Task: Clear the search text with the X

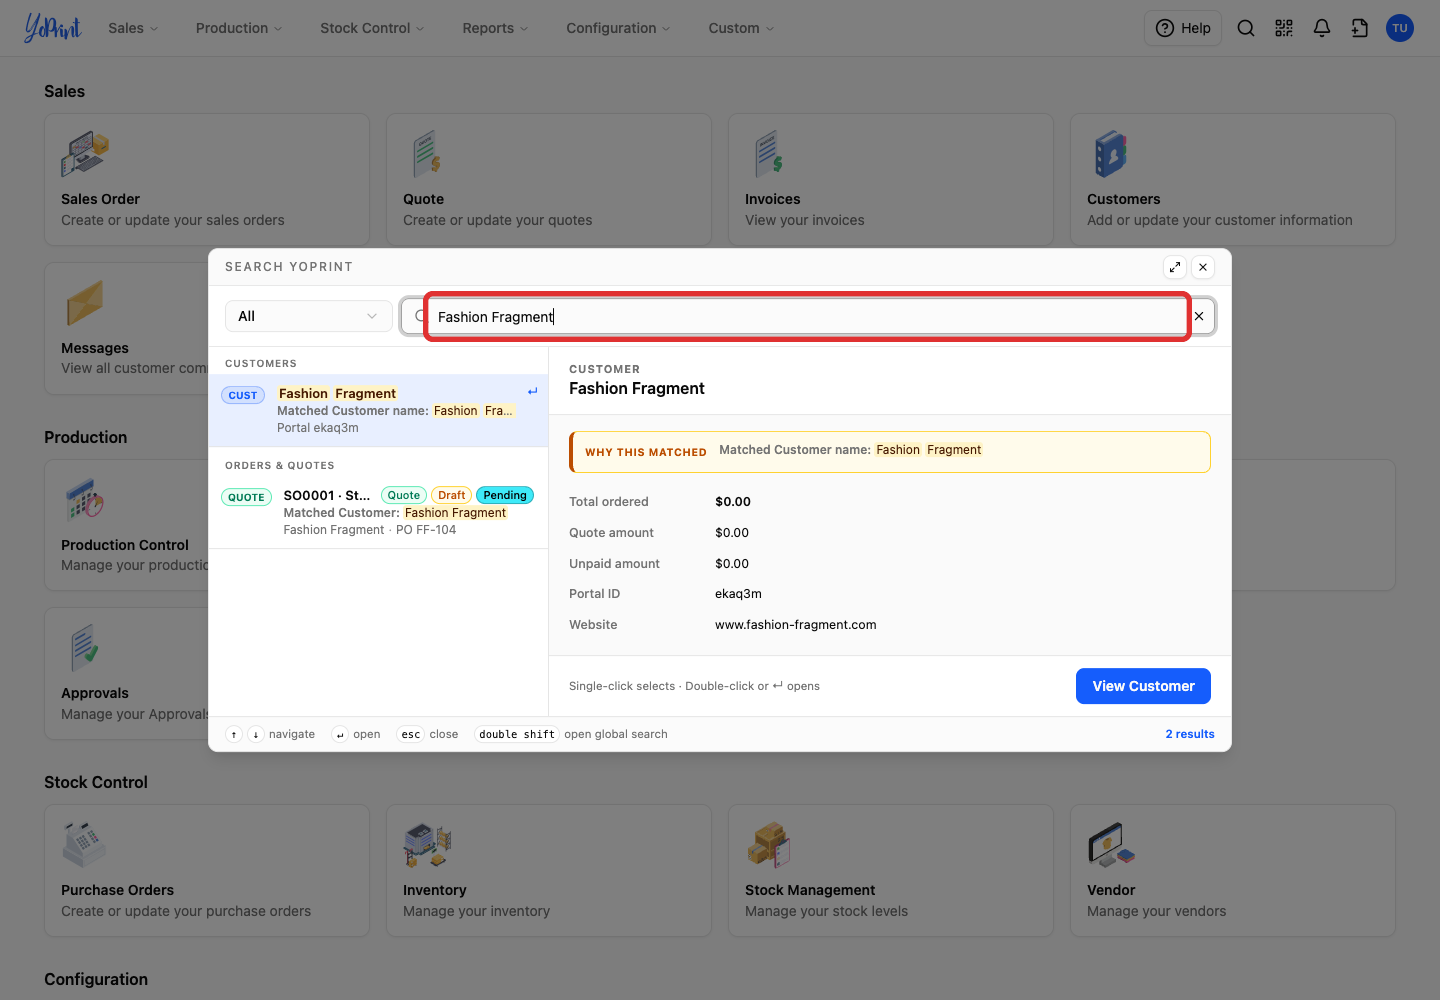Action: coord(1199,316)
